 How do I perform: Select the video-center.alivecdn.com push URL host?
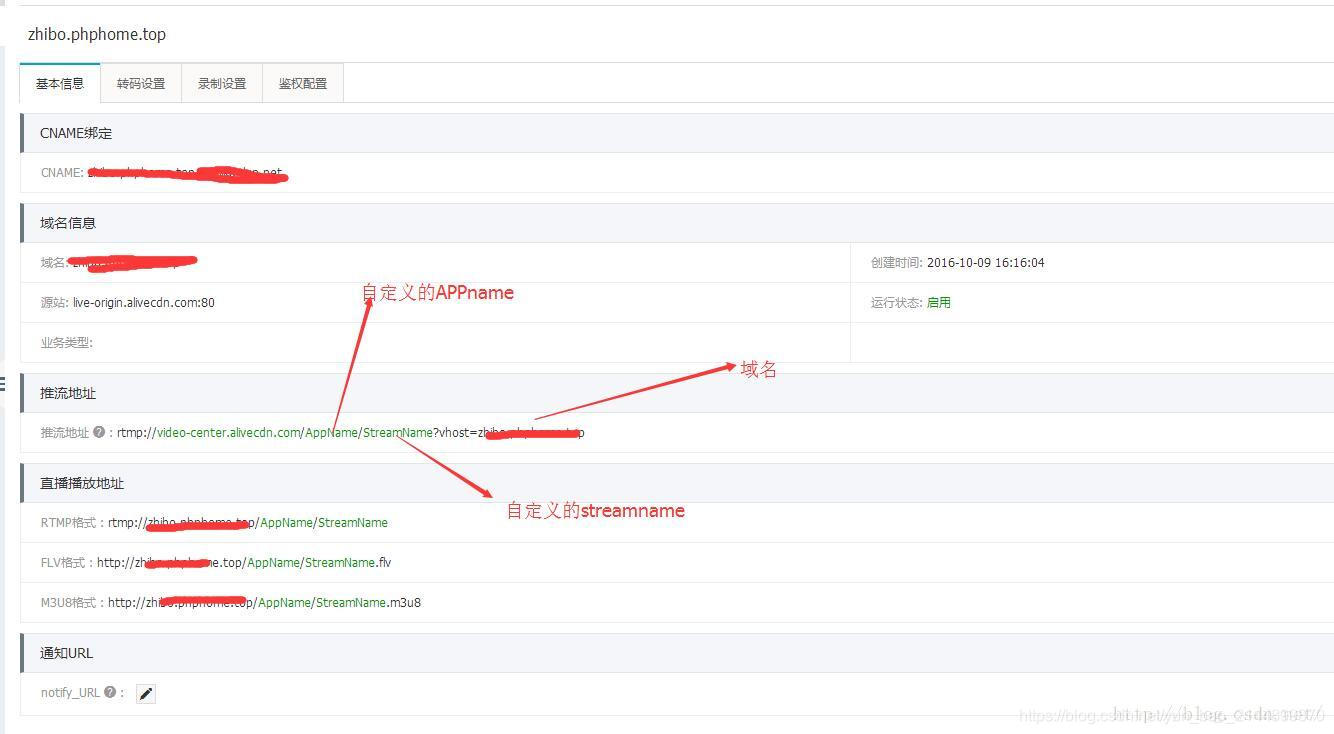pos(229,433)
